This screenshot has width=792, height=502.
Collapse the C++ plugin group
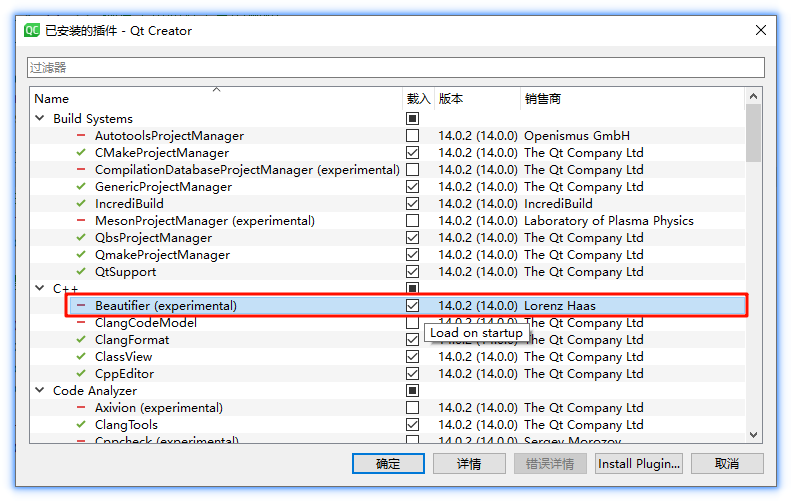click(x=40, y=288)
